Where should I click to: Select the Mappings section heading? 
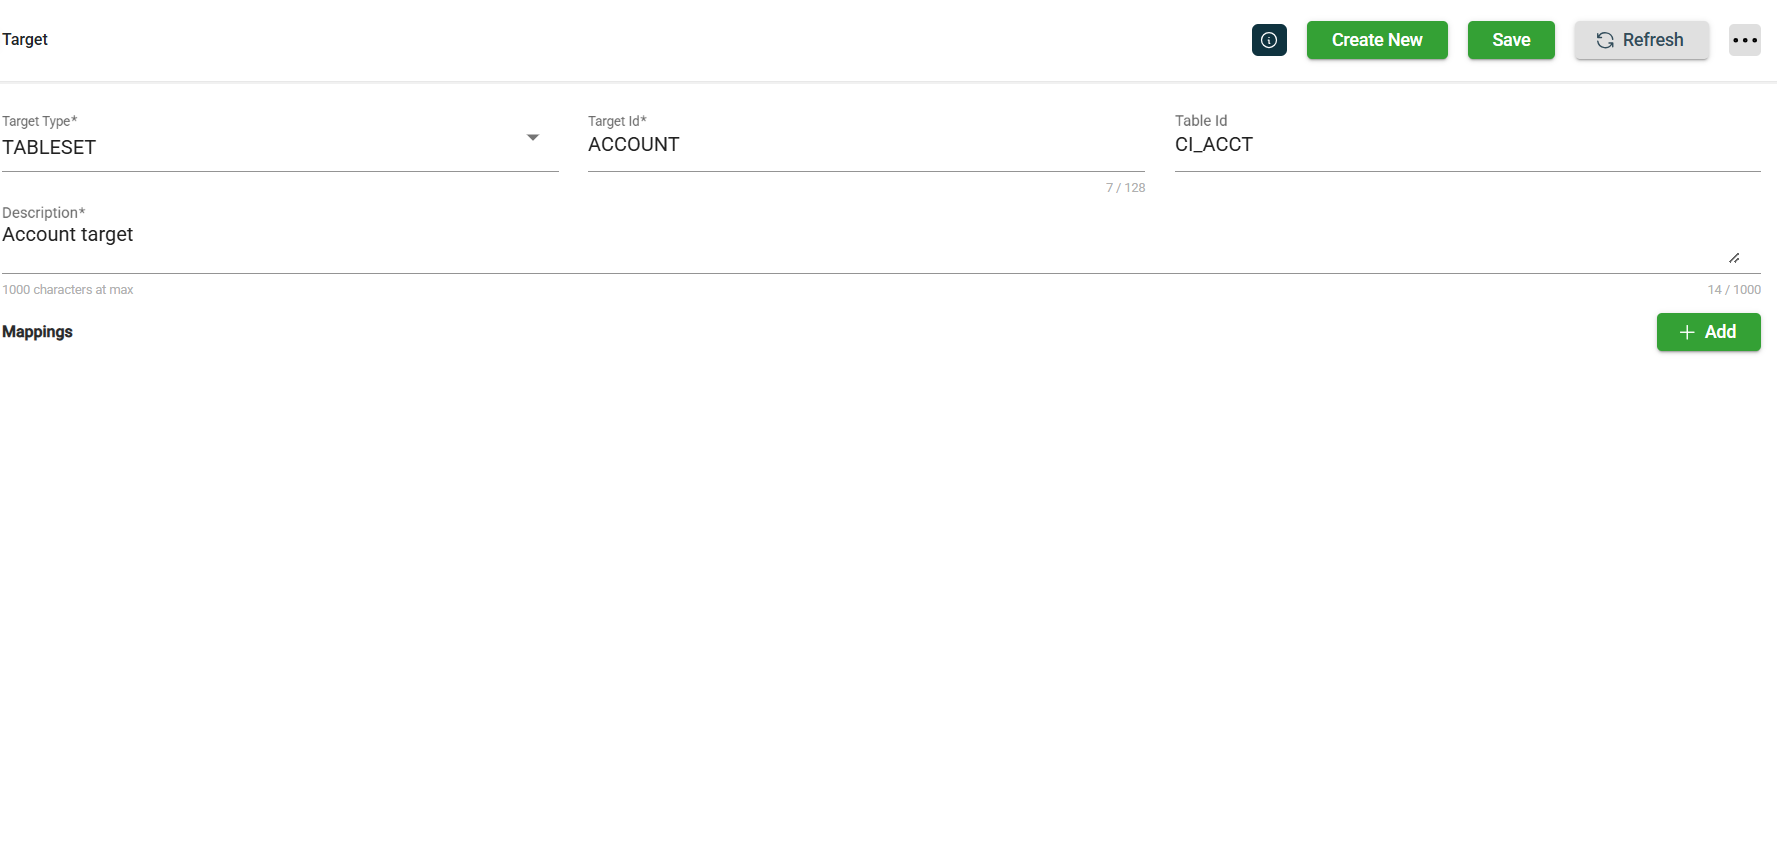[37, 332]
